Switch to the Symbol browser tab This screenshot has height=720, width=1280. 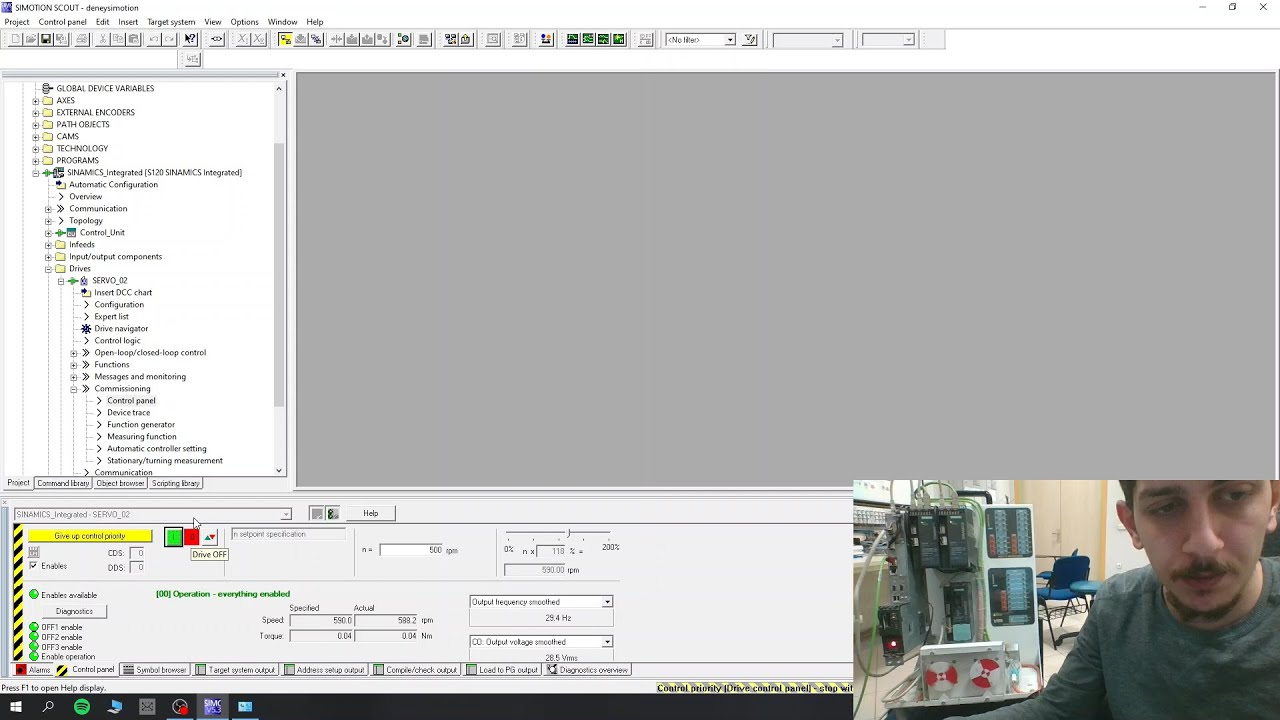155,670
